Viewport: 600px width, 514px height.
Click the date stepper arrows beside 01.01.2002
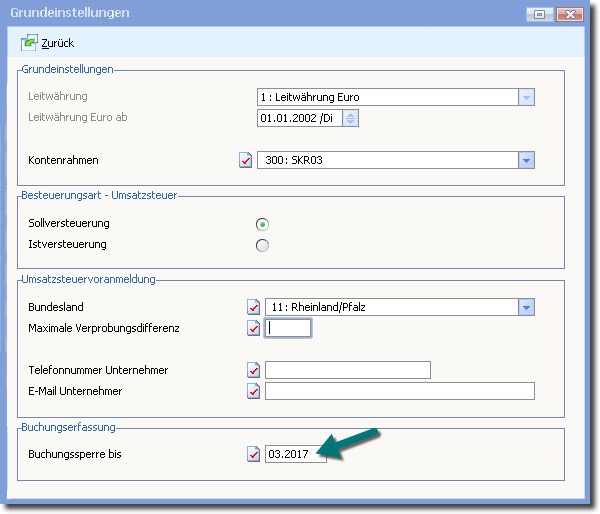[350, 118]
